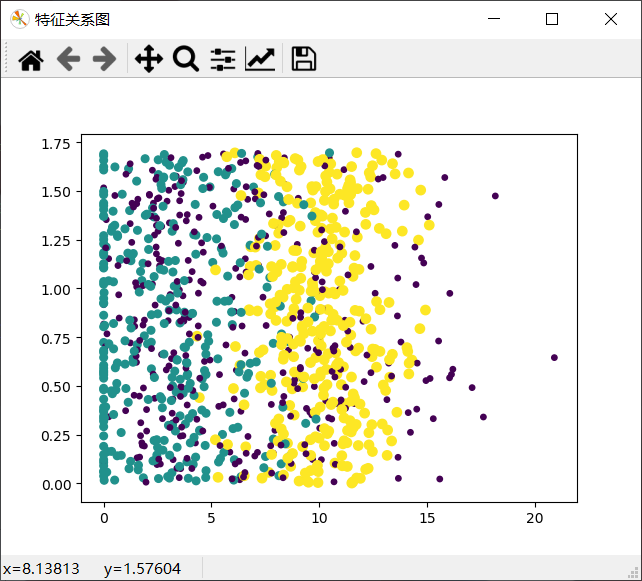
Task: Save the figure with floppy disk icon
Action: (303, 59)
